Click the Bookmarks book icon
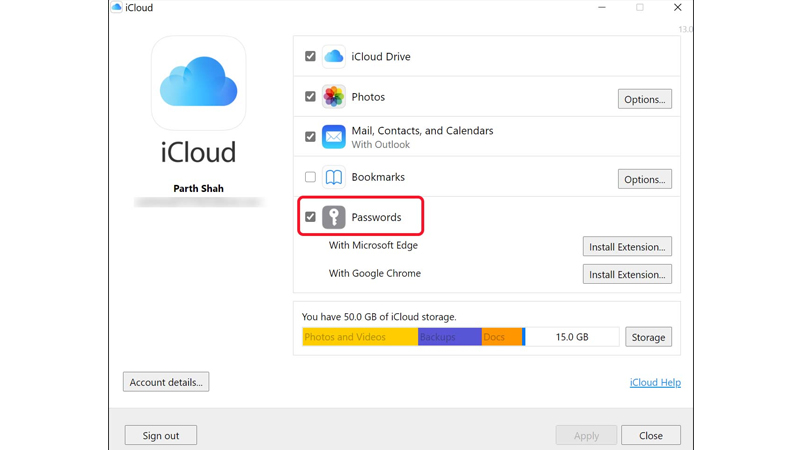 (x=334, y=177)
